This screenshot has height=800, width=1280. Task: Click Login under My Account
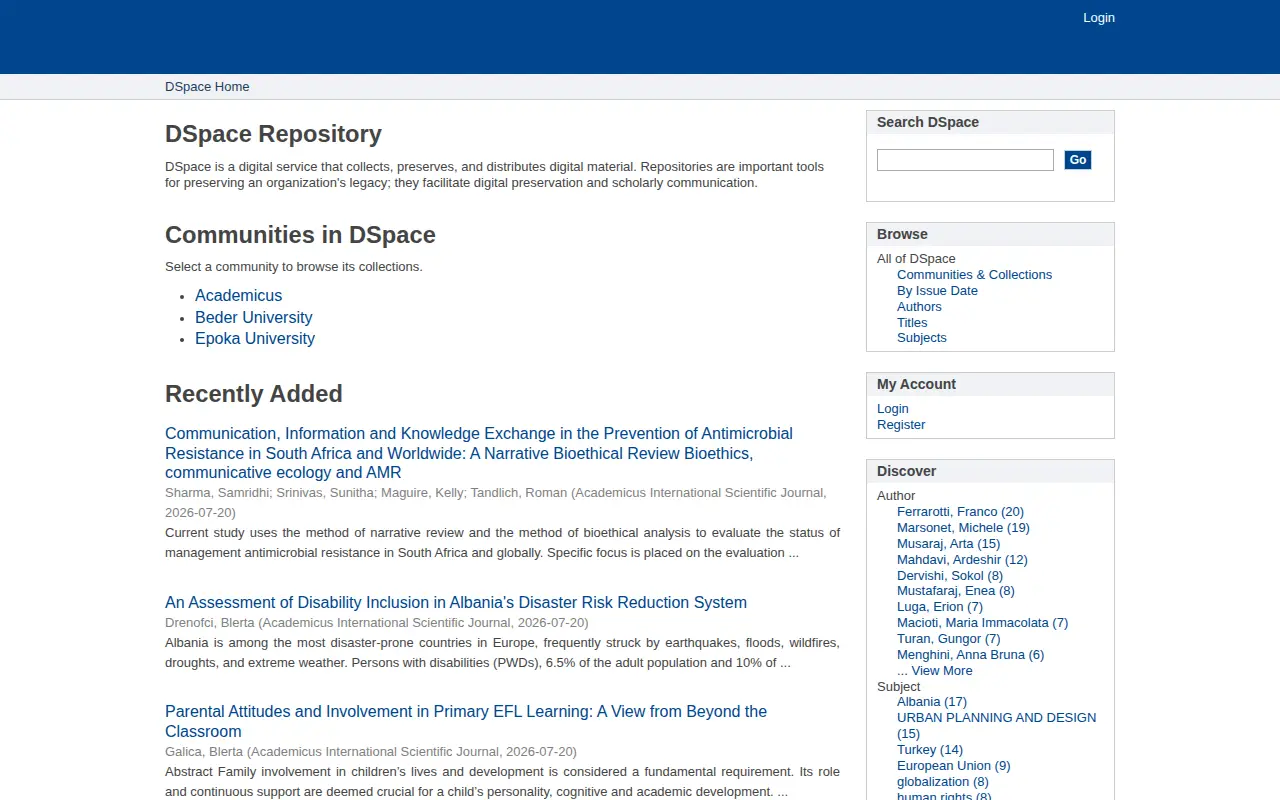[x=893, y=409]
